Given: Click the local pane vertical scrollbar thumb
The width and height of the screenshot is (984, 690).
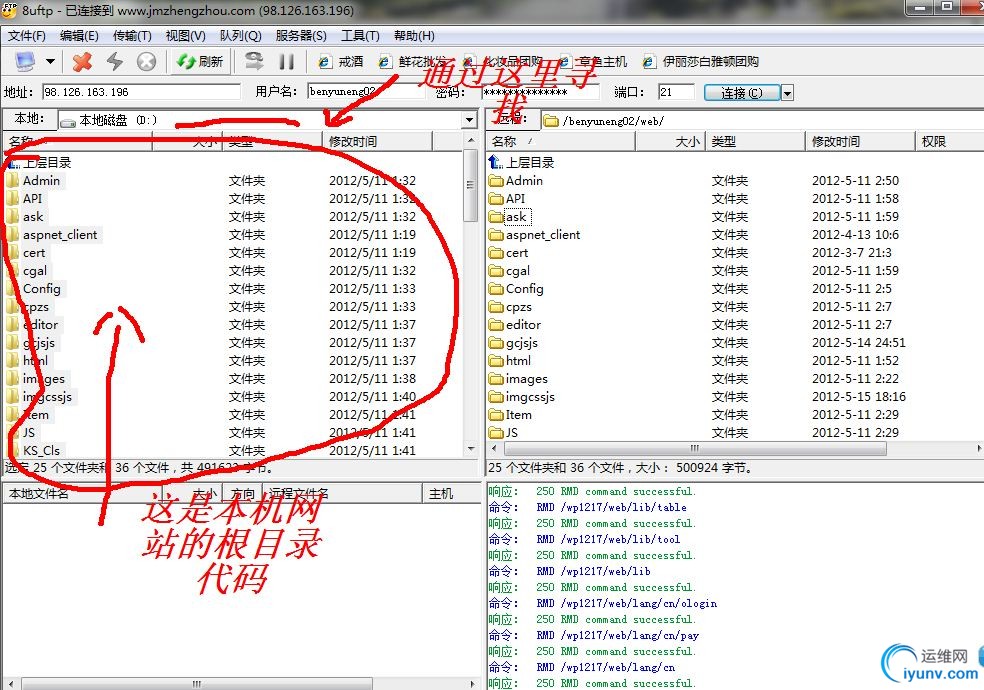Looking at the screenshot, I should tap(471, 185).
